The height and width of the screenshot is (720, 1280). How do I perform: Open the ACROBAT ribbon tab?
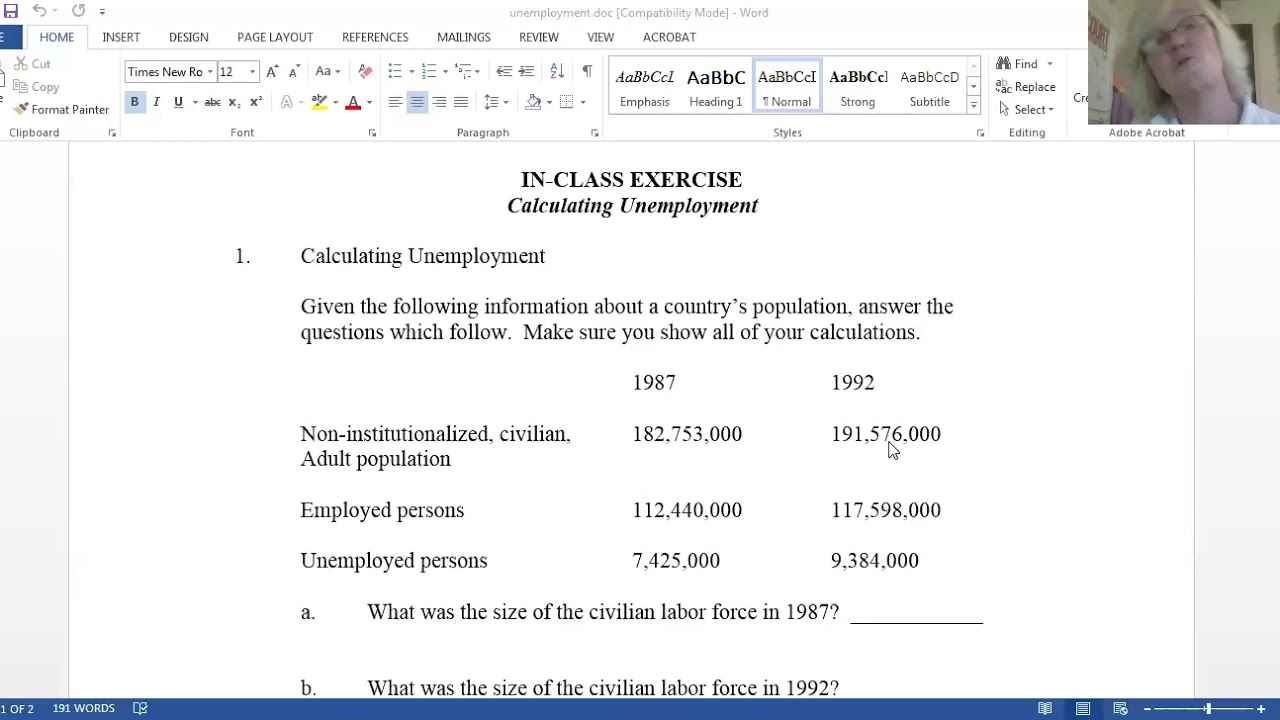(669, 37)
